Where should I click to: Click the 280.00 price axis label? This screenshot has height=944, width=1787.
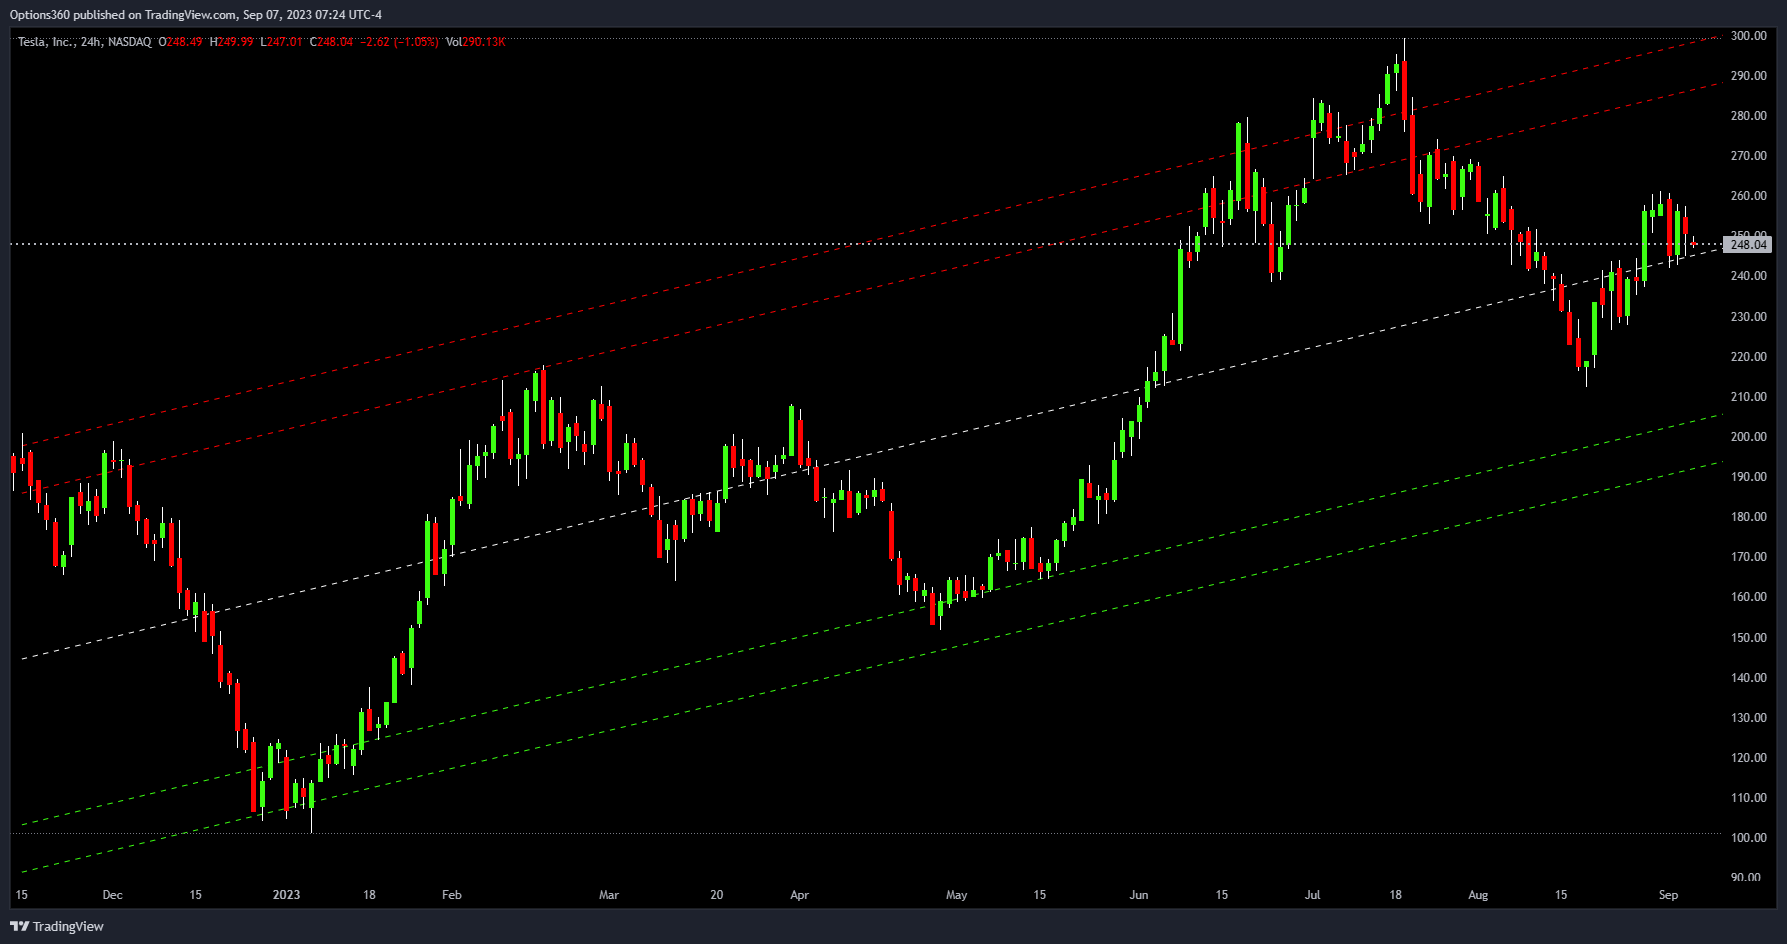1749,116
